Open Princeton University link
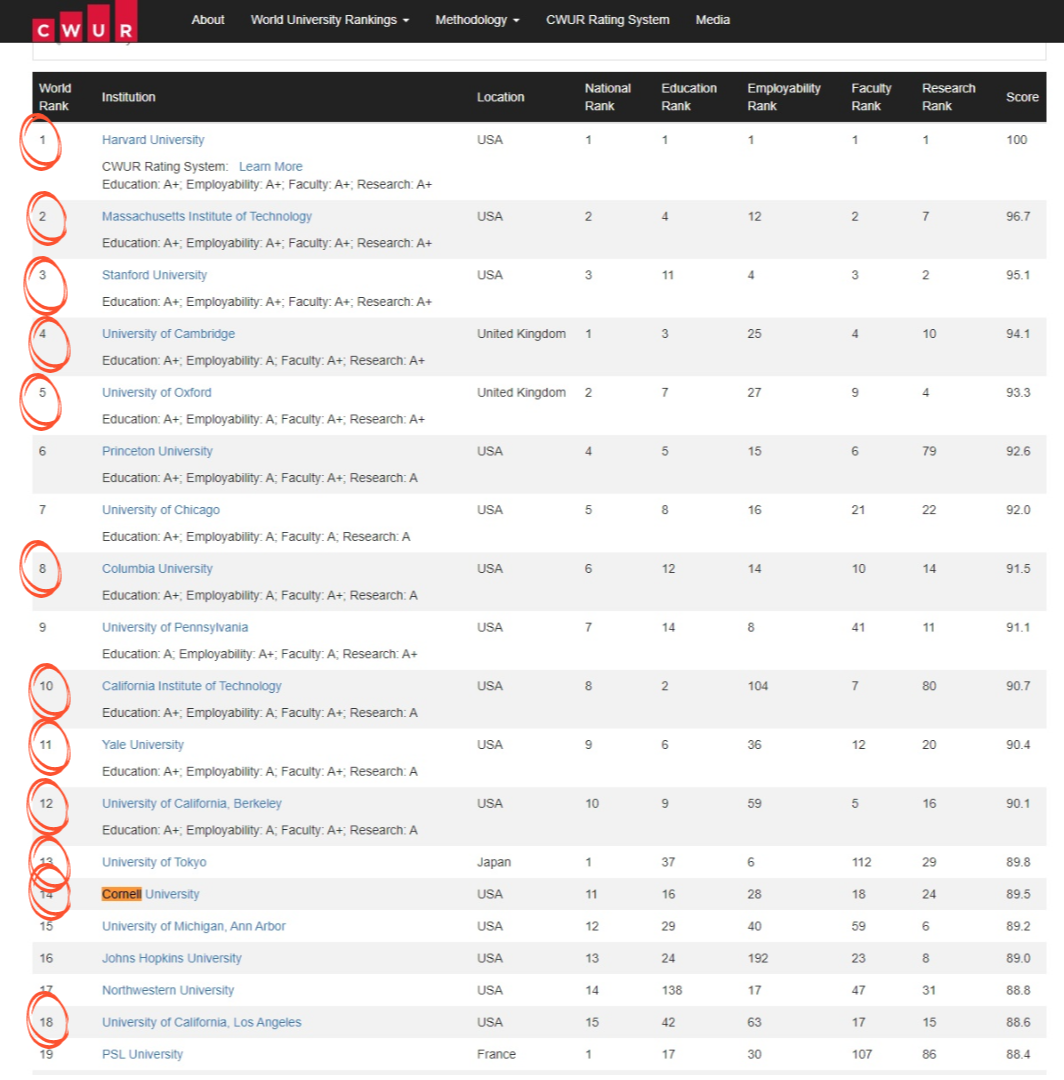The height and width of the screenshot is (1080, 1064). [157, 451]
